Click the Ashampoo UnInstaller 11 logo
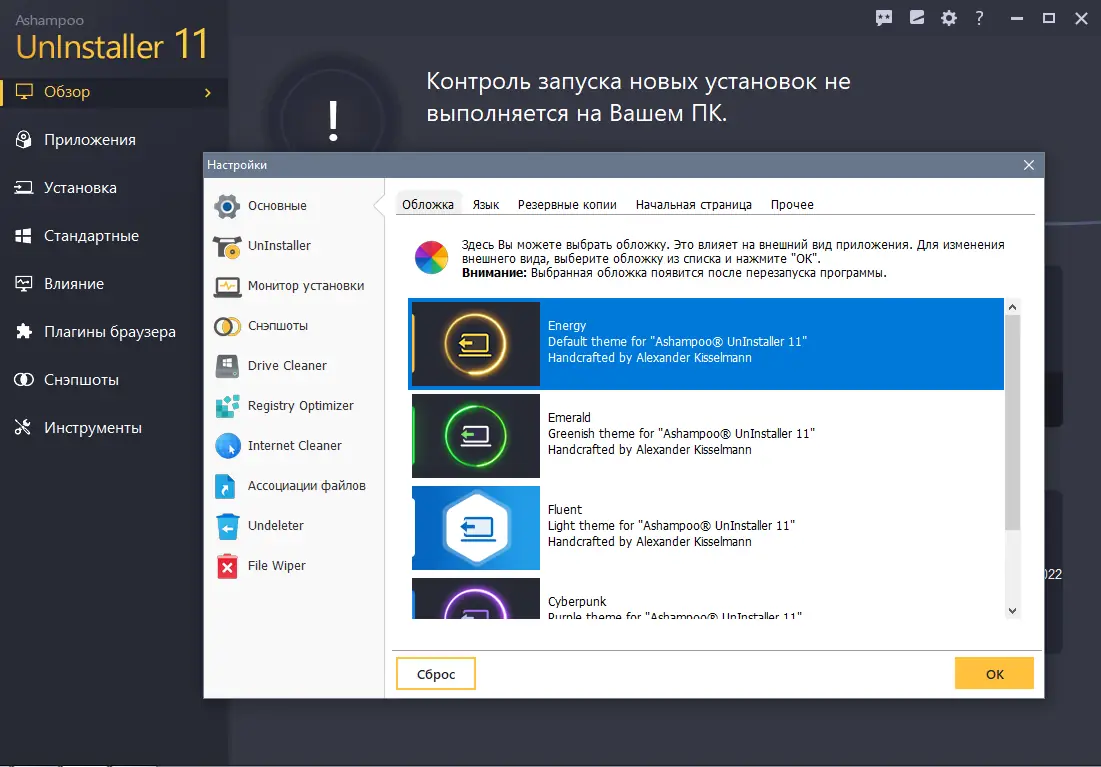 click(112, 39)
